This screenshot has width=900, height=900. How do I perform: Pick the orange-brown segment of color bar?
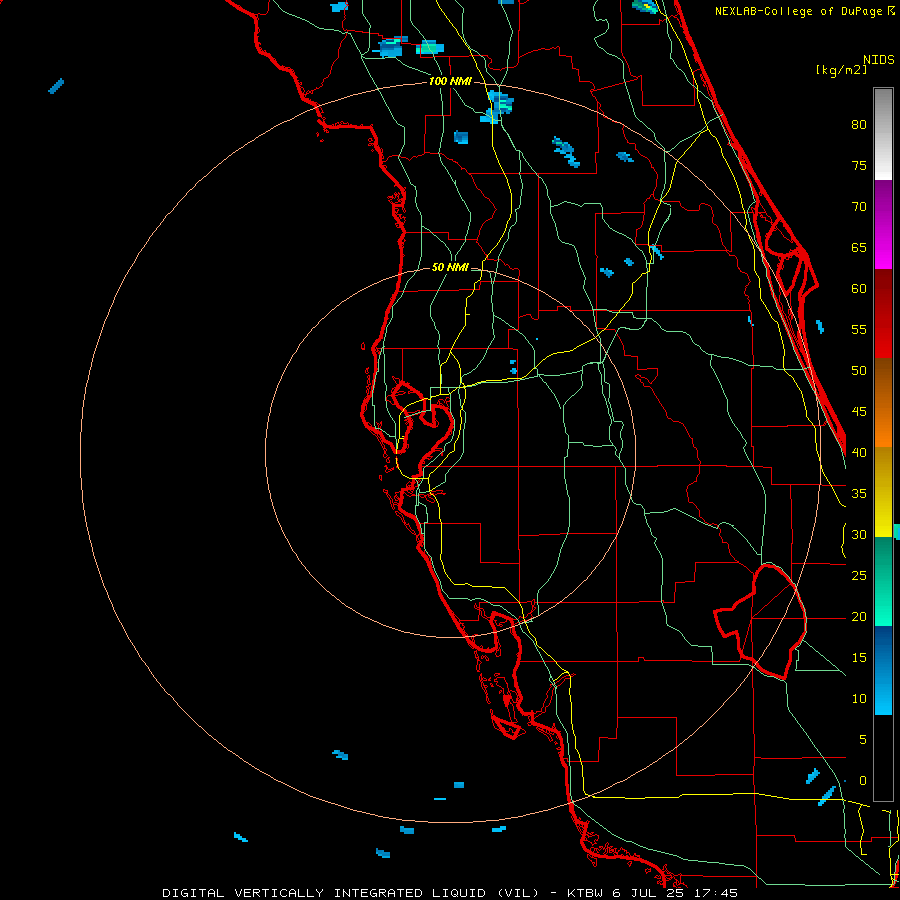[883, 402]
